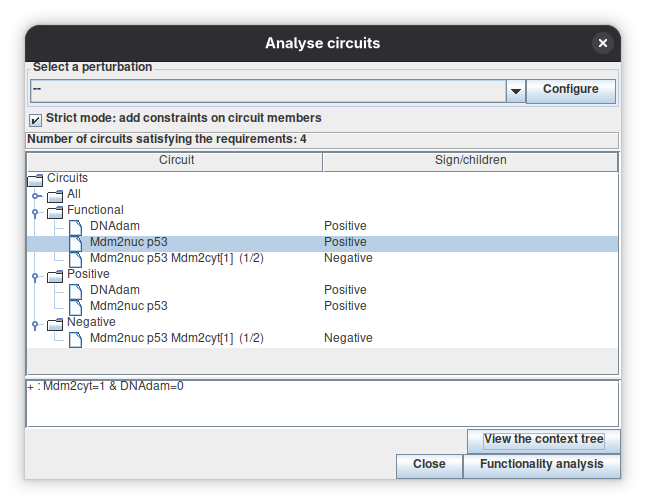Image resolution: width=646 pixels, height=504 pixels.
Task: Click the Close button
Action: coord(429,466)
